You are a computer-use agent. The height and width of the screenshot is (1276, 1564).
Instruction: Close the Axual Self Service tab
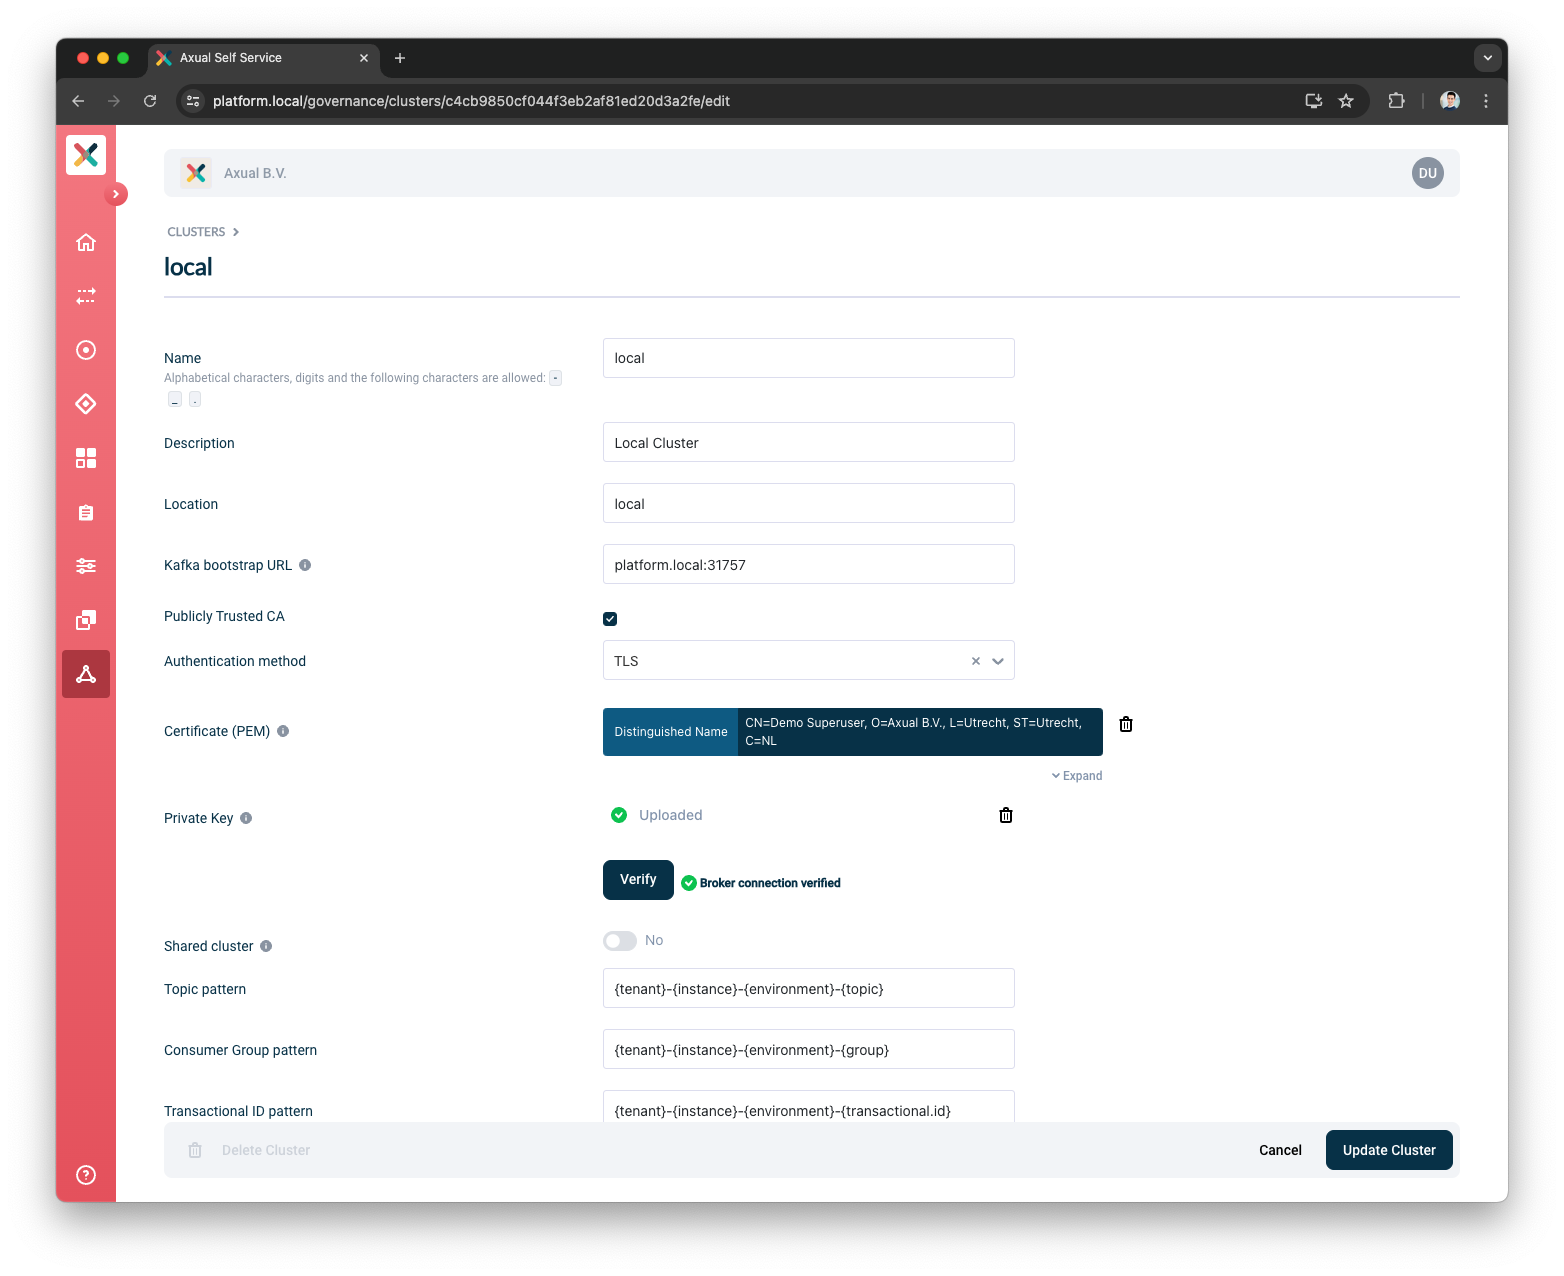pyautogui.click(x=364, y=58)
